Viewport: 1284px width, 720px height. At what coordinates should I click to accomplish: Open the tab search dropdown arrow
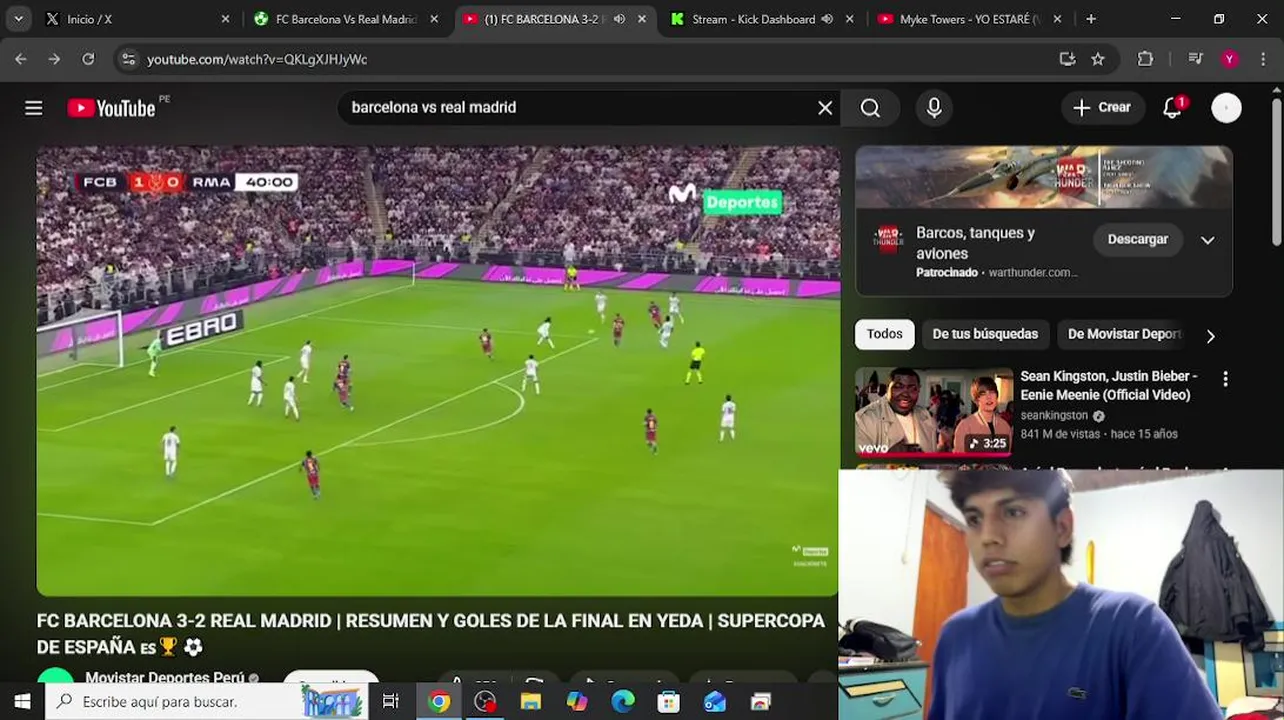point(18,19)
